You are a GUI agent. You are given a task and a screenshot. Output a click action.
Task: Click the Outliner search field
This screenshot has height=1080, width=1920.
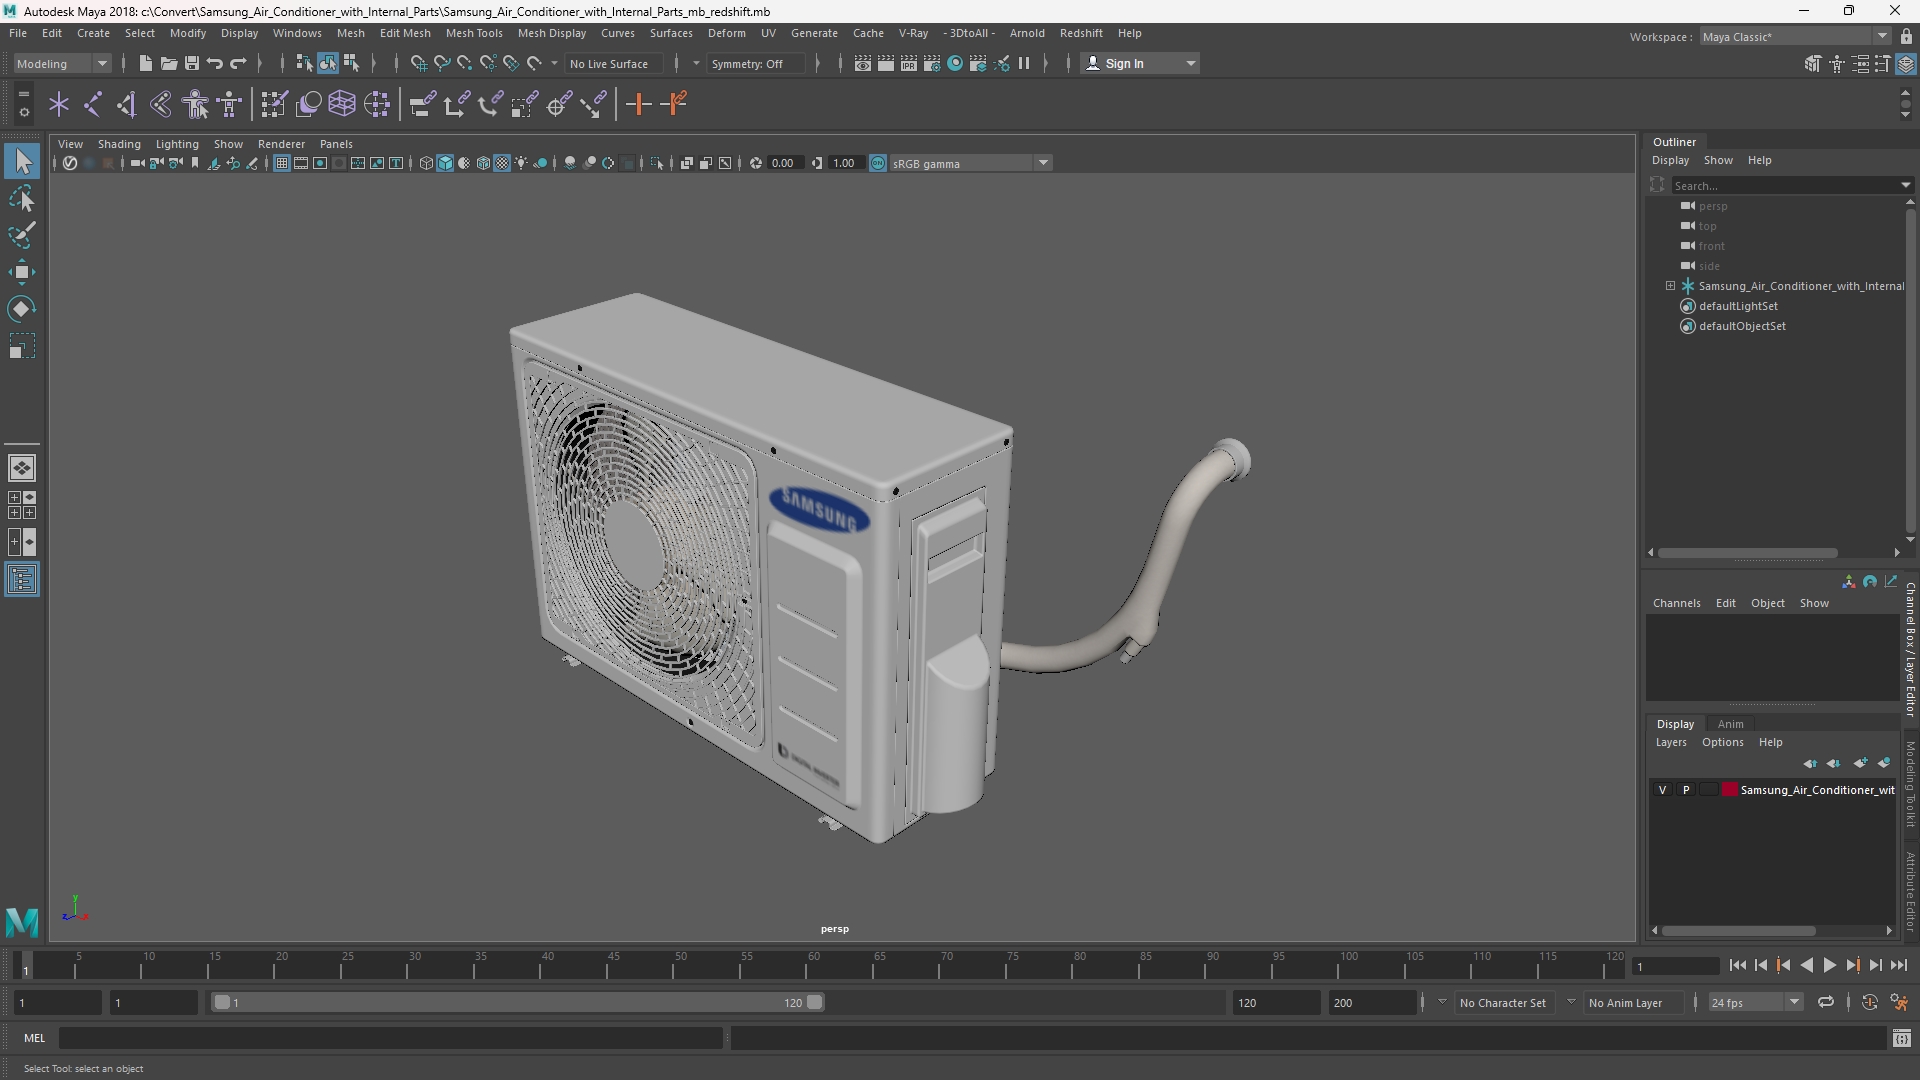click(1784, 185)
